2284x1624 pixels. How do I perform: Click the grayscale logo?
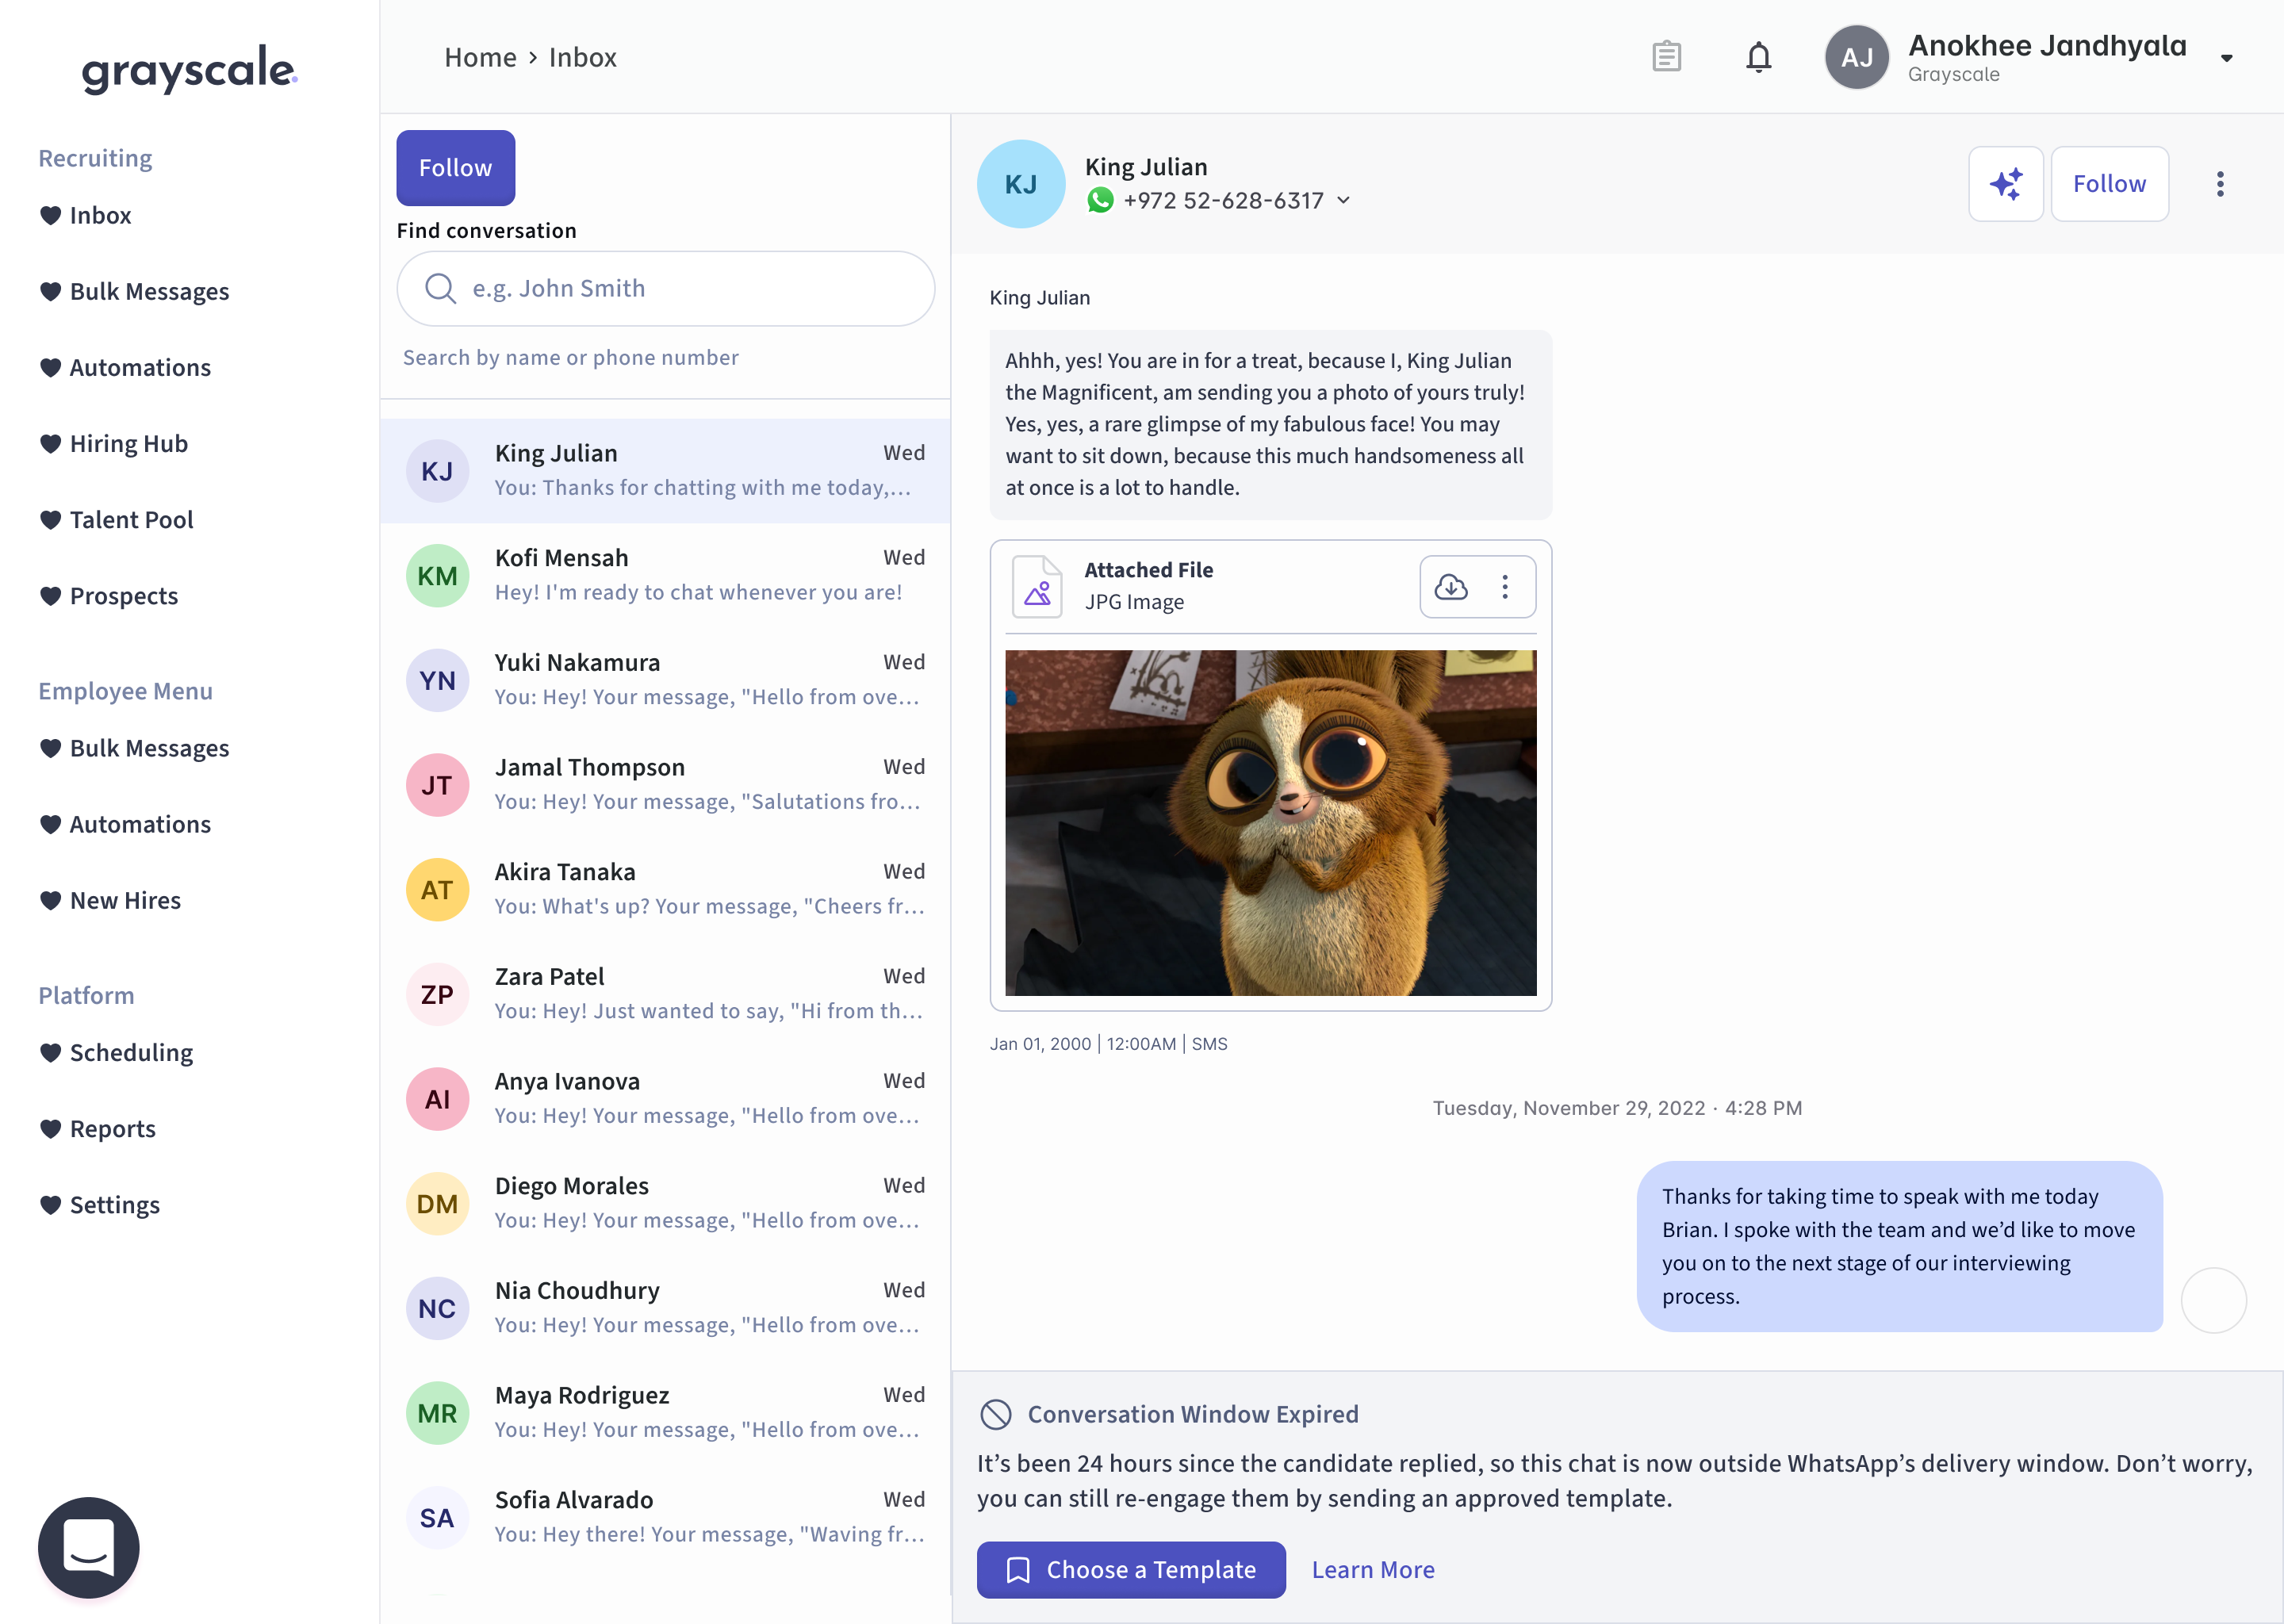tap(189, 68)
